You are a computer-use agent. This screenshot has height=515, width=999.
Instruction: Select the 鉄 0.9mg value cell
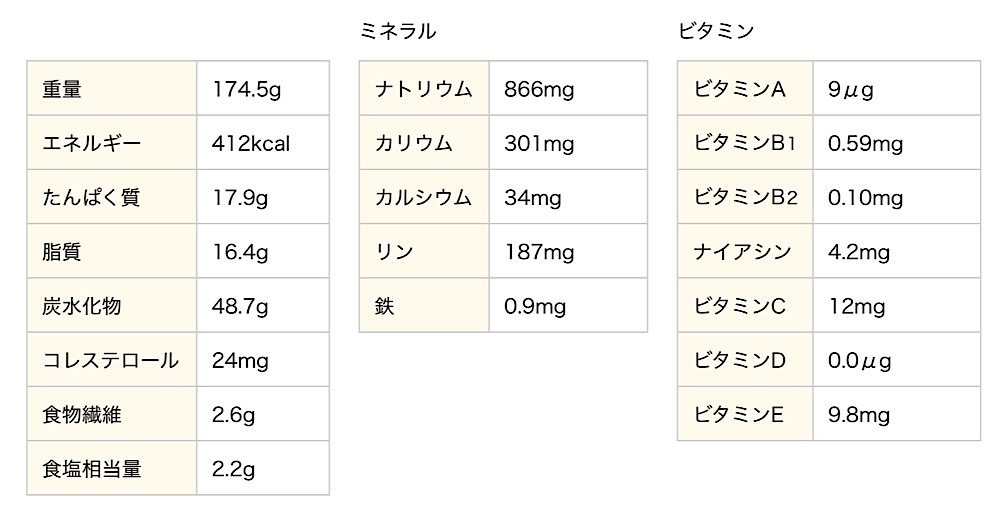pos(568,305)
